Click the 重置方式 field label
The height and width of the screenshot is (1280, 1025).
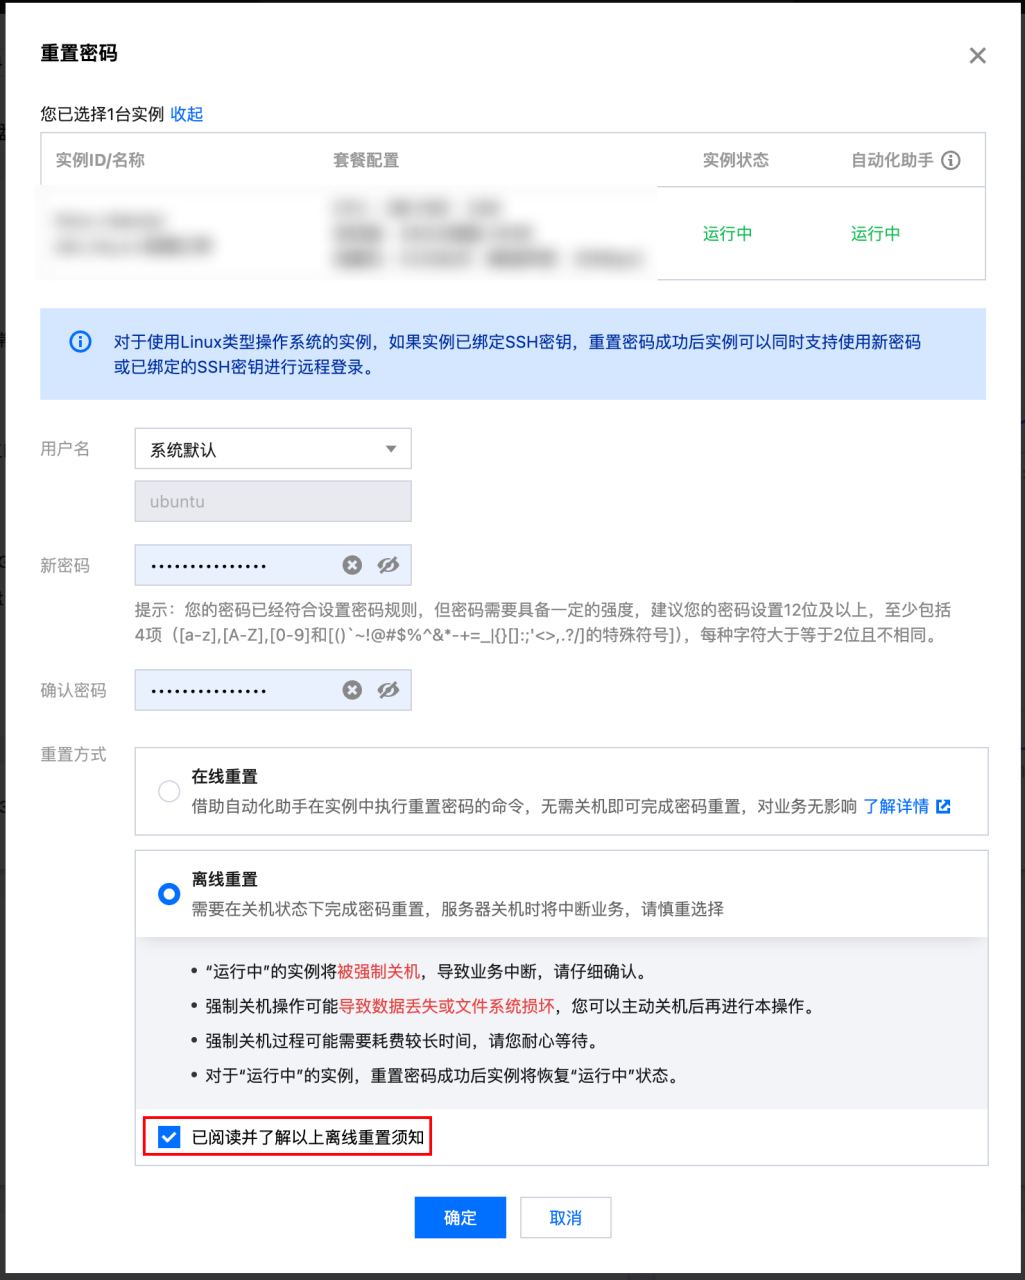point(73,754)
